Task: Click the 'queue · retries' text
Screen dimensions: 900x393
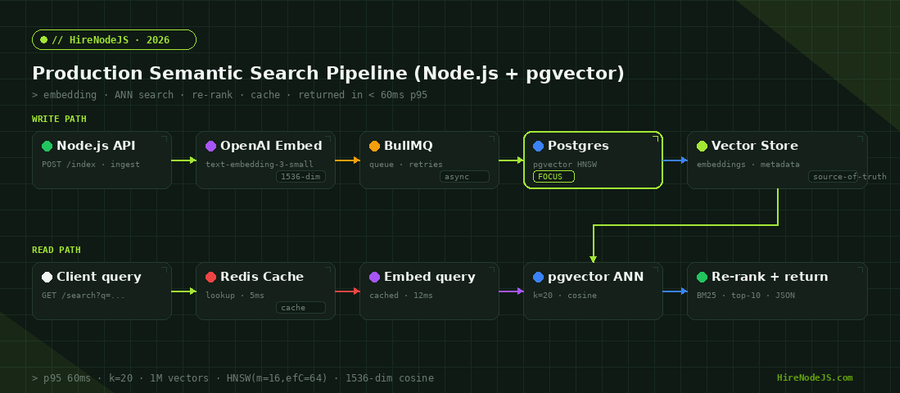Action: tap(406, 165)
